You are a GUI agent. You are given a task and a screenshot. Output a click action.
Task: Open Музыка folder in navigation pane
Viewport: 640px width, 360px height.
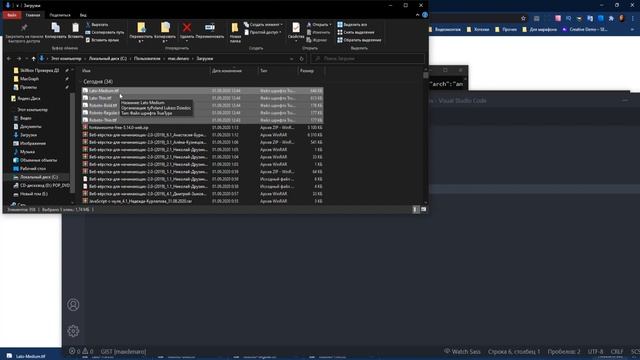point(27,152)
